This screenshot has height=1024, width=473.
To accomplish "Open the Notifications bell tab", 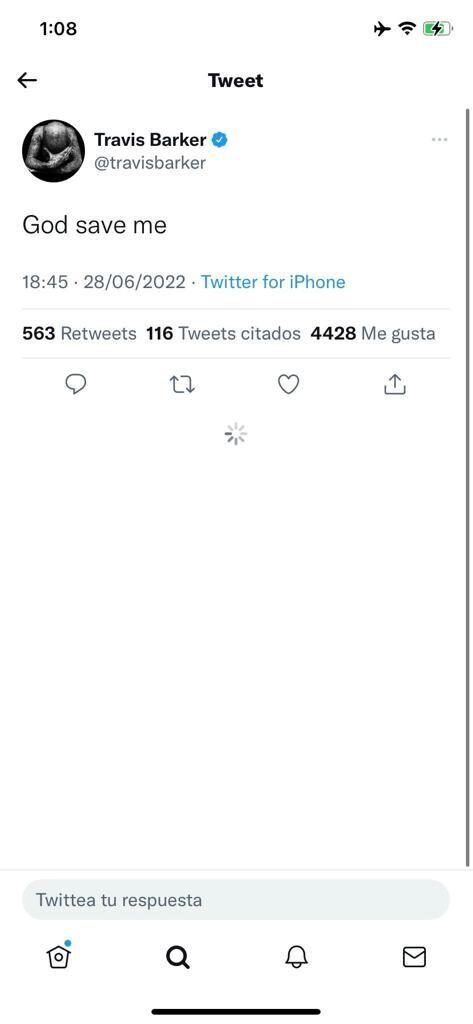I will 296,957.
